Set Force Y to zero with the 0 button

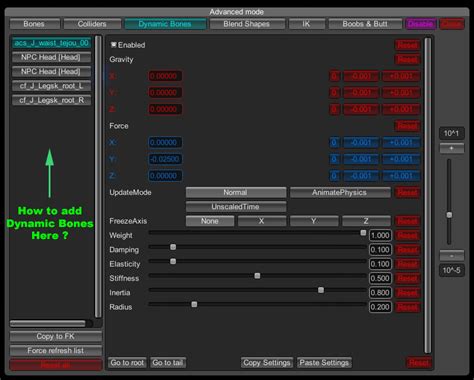coord(334,159)
